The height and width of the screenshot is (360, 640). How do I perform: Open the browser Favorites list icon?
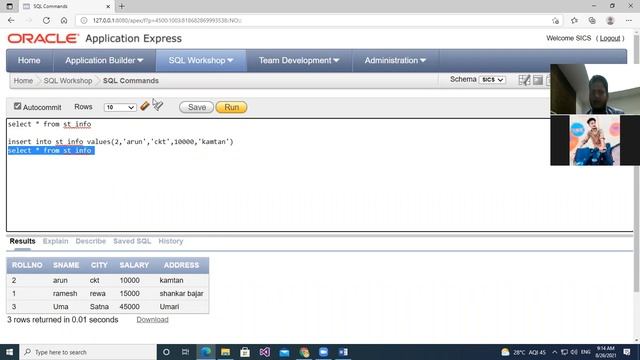tap(574, 20)
